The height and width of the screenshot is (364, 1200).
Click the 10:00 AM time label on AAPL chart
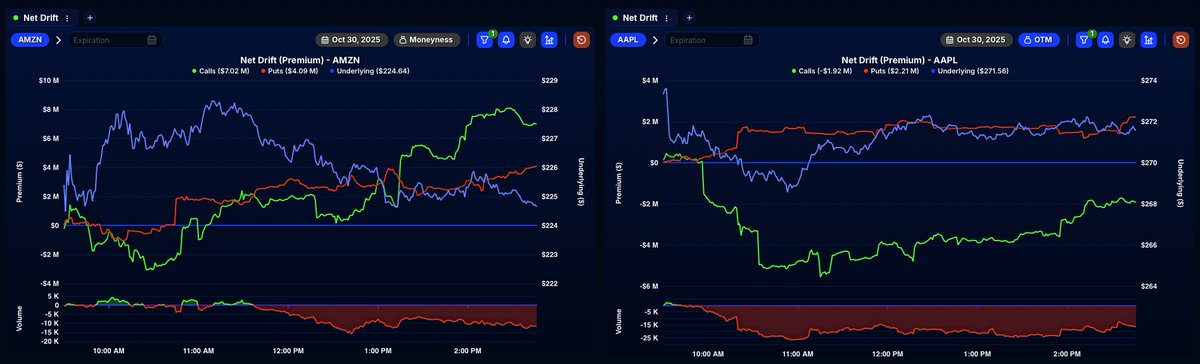(x=709, y=353)
